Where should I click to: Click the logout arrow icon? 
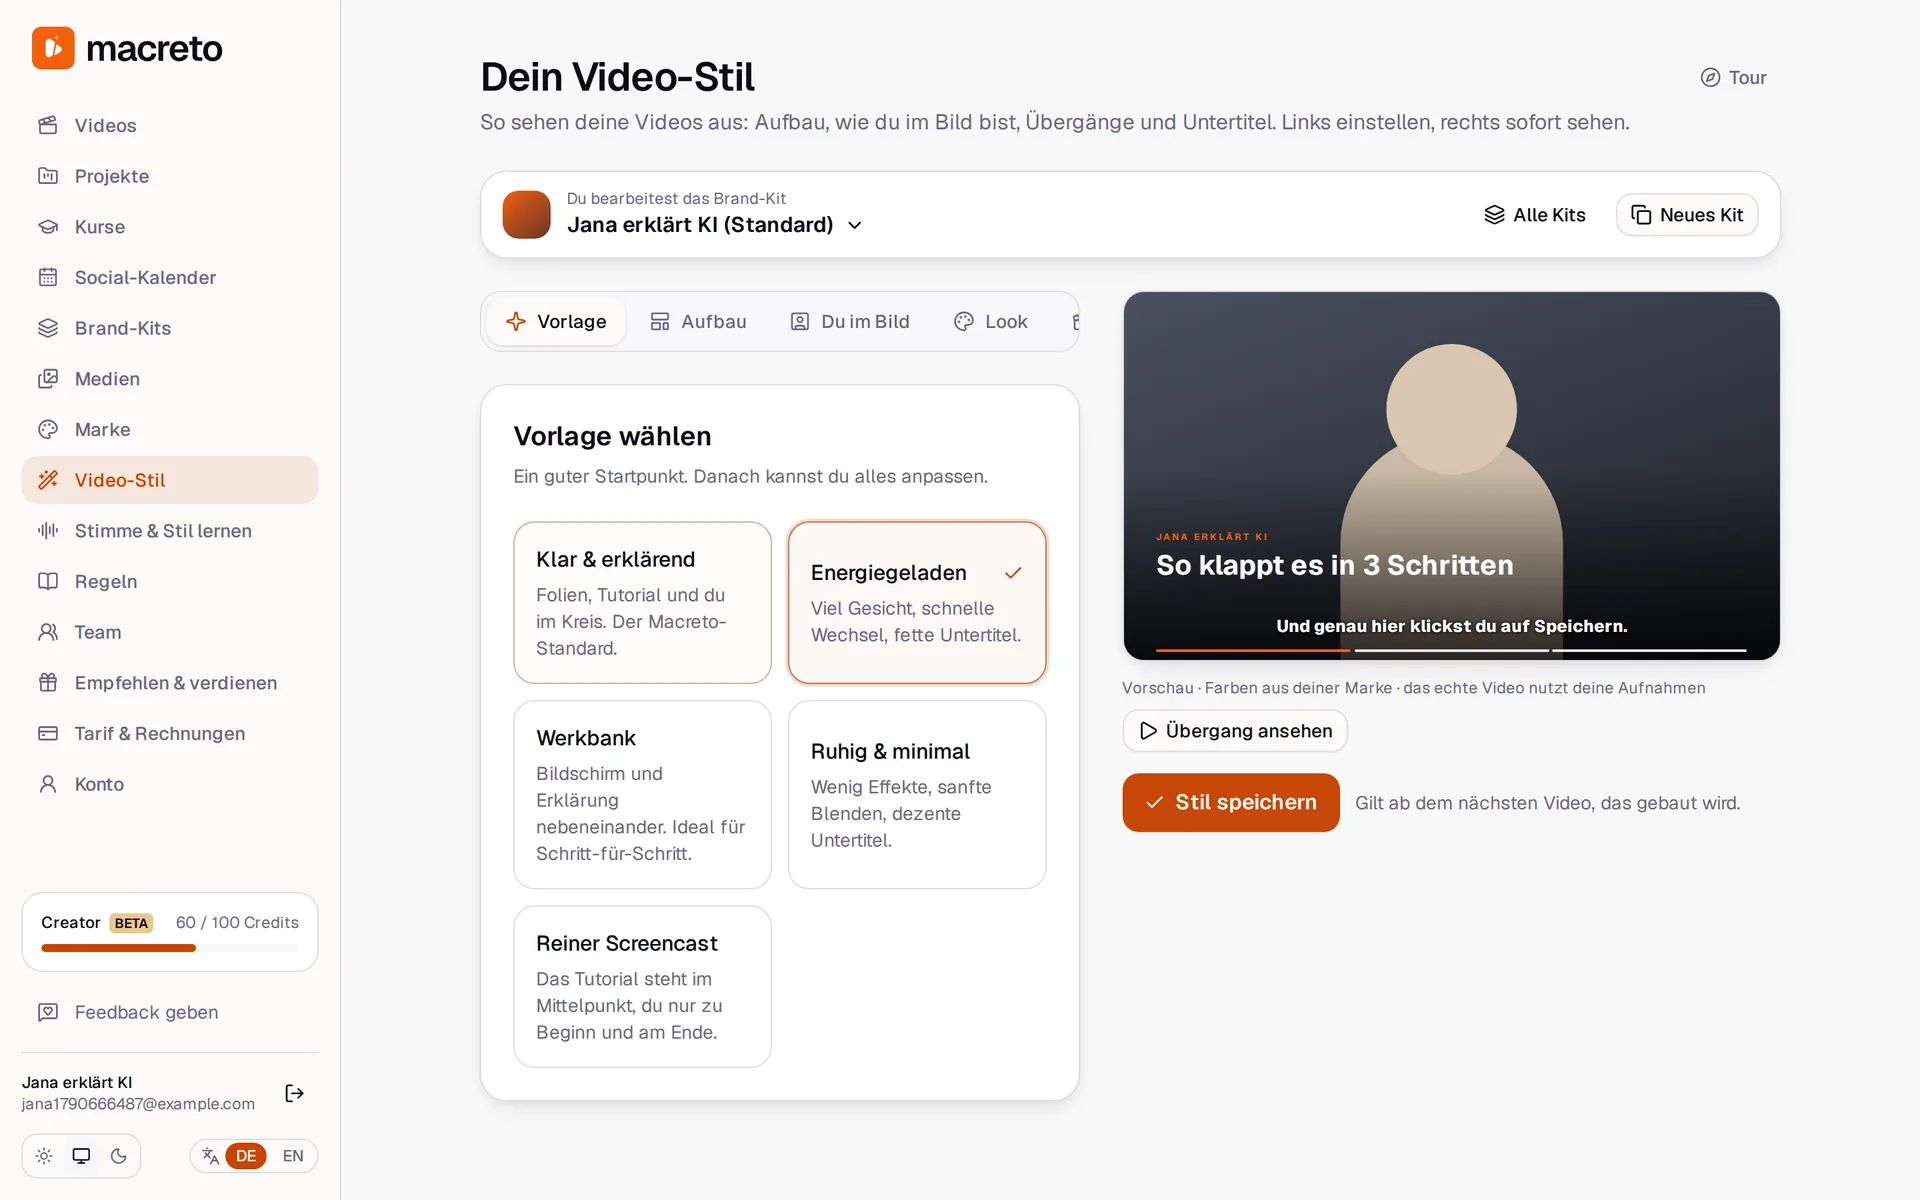point(294,1093)
